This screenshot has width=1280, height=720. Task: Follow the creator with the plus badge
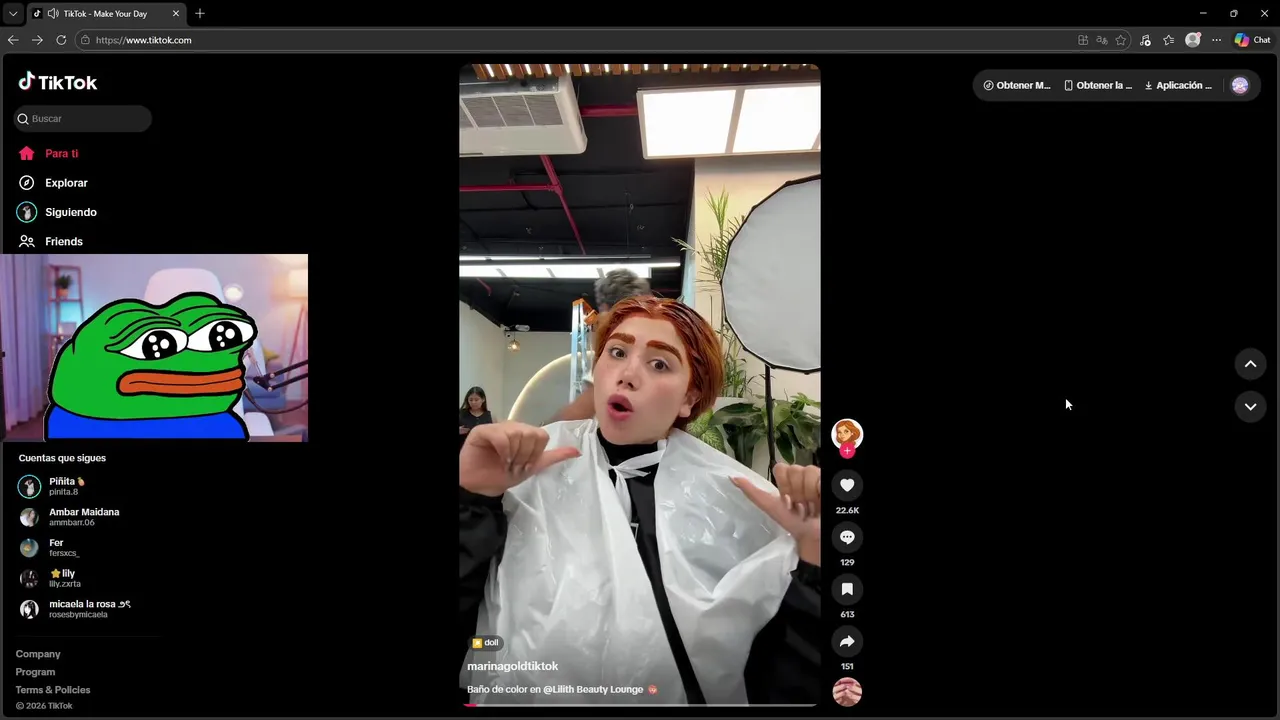[847, 451]
